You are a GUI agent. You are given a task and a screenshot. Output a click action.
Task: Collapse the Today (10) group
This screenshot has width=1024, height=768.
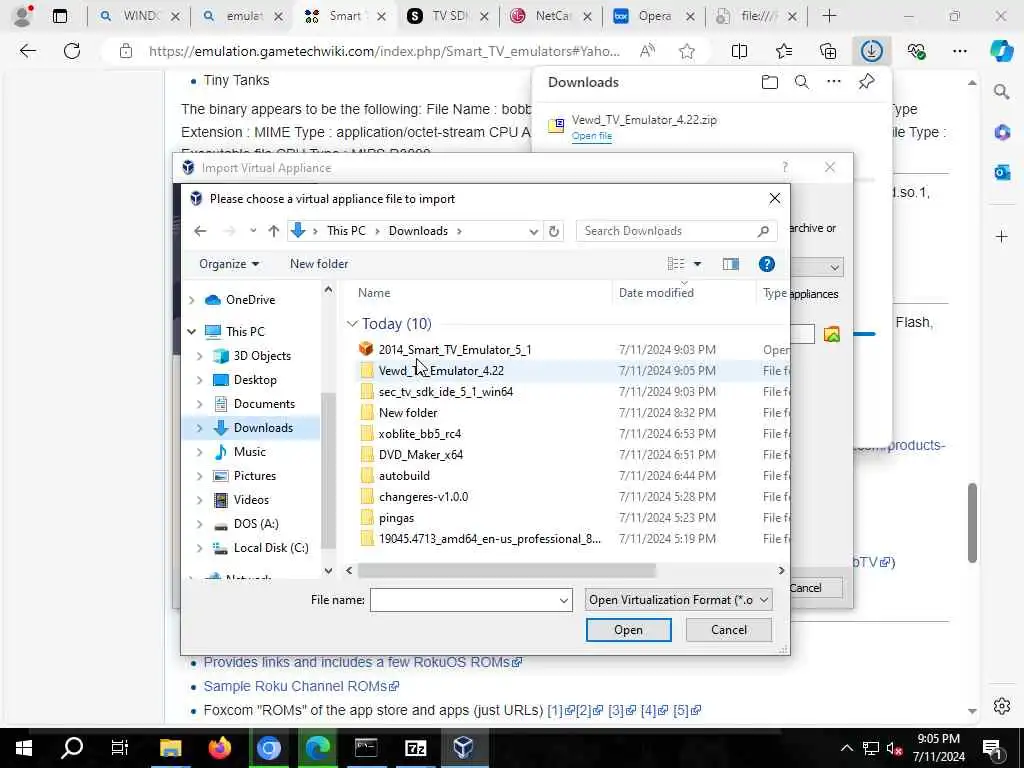[x=352, y=324]
